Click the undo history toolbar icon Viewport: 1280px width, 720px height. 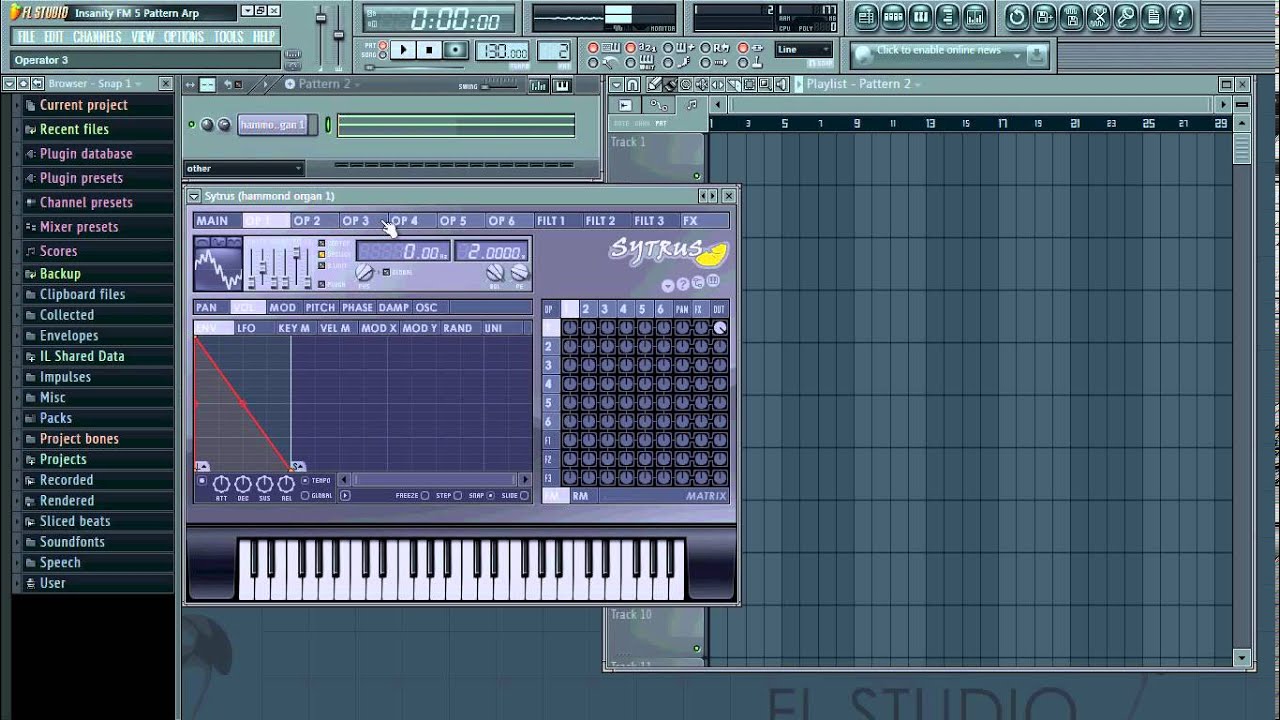1016,16
